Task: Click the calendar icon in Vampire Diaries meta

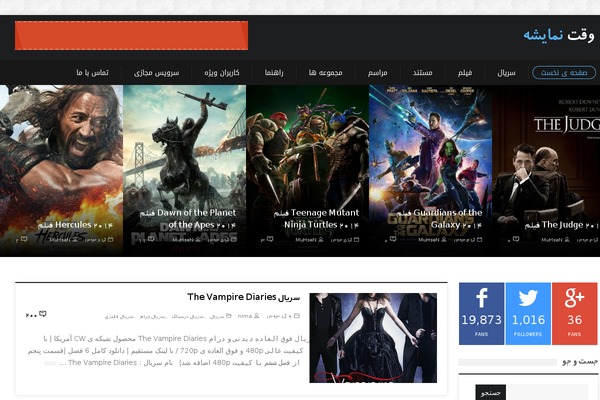Action: point(297,316)
